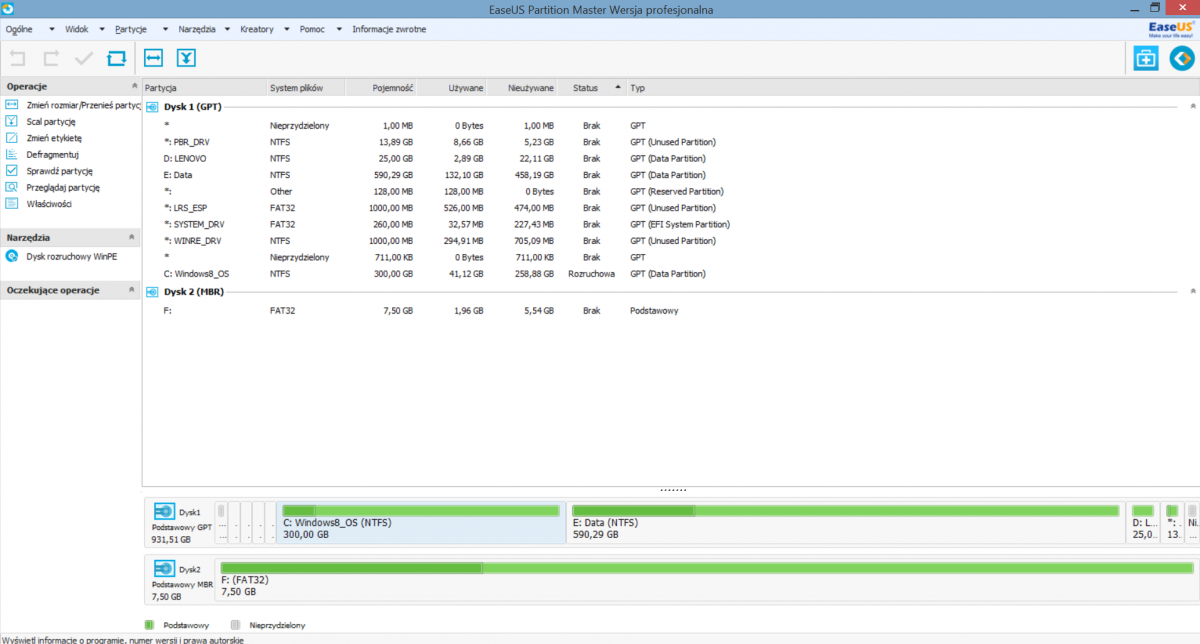Click the Przeglądaj partycję sidebar icon
Image resolution: width=1200 pixels, height=644 pixels.
coord(12,187)
